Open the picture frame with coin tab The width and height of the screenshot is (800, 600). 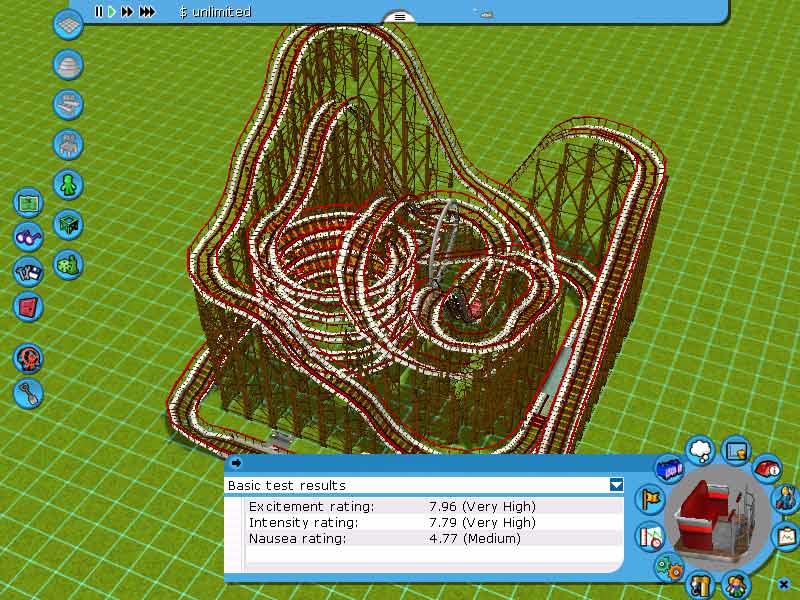(x=736, y=451)
